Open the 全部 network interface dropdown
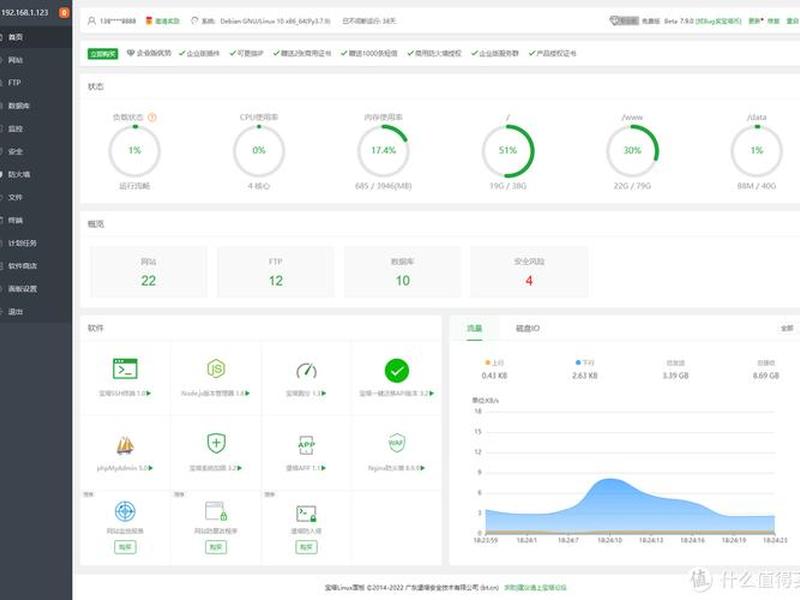 click(x=787, y=328)
